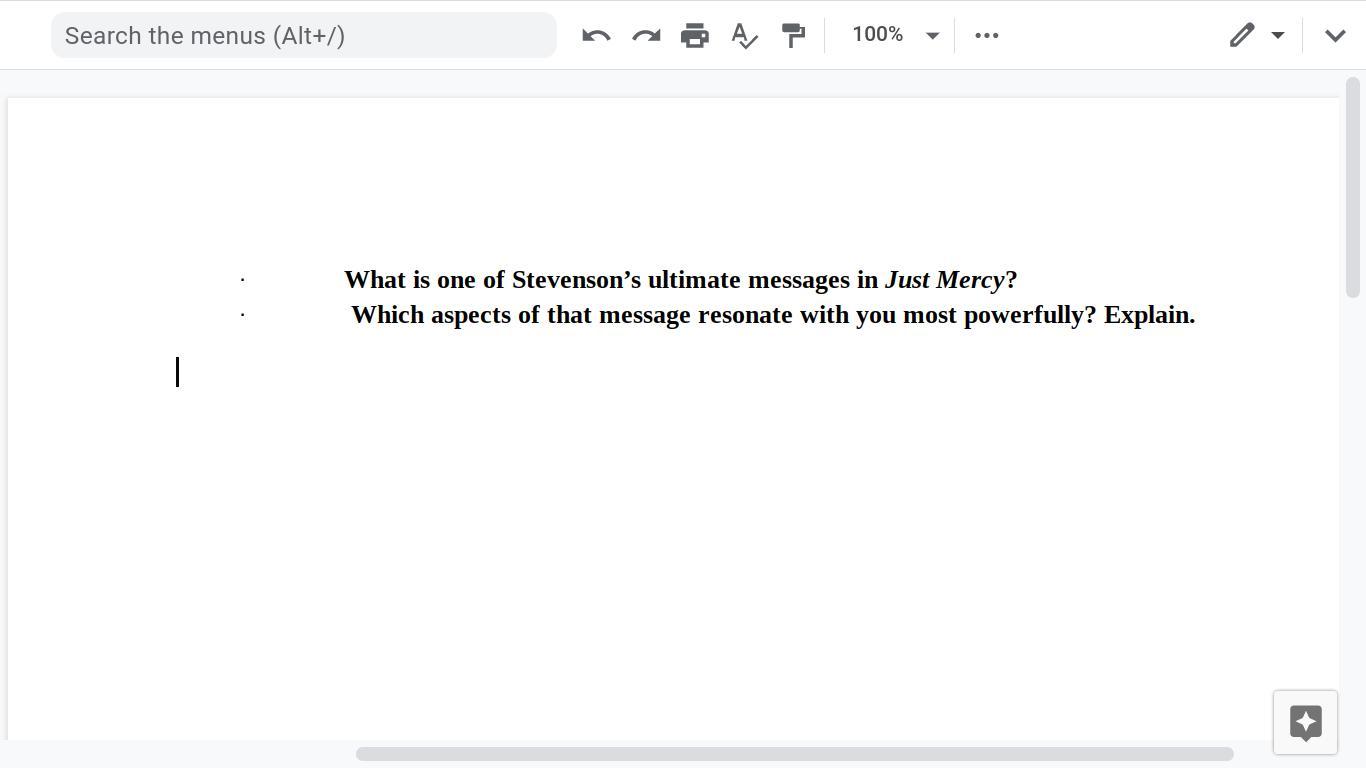Image resolution: width=1366 pixels, height=768 pixels.
Task: Click the pencil Editing mode icon
Action: point(1242,35)
